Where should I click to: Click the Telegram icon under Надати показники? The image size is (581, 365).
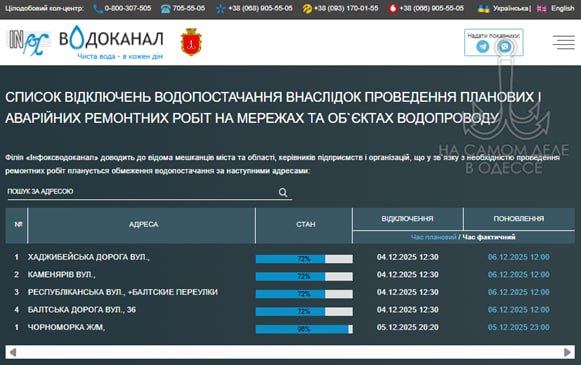482,47
